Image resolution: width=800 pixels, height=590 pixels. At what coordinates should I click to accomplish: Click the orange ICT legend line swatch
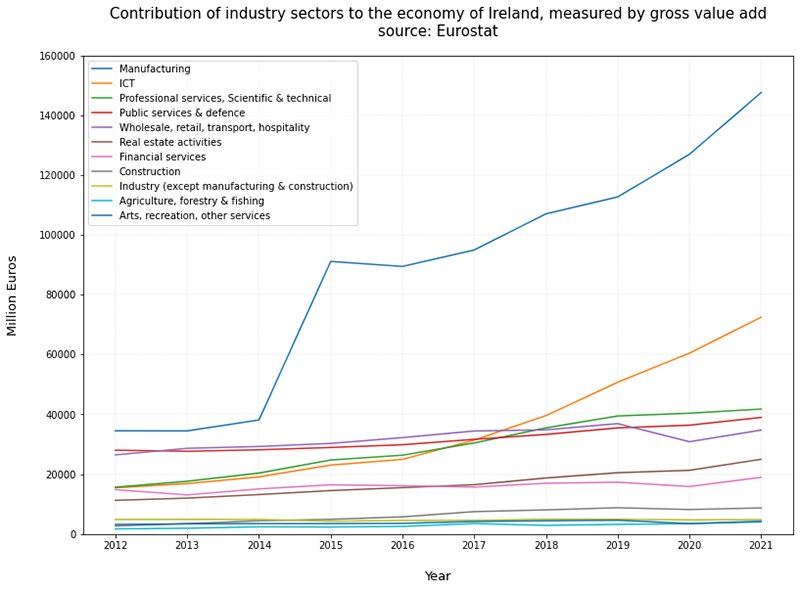(x=103, y=84)
